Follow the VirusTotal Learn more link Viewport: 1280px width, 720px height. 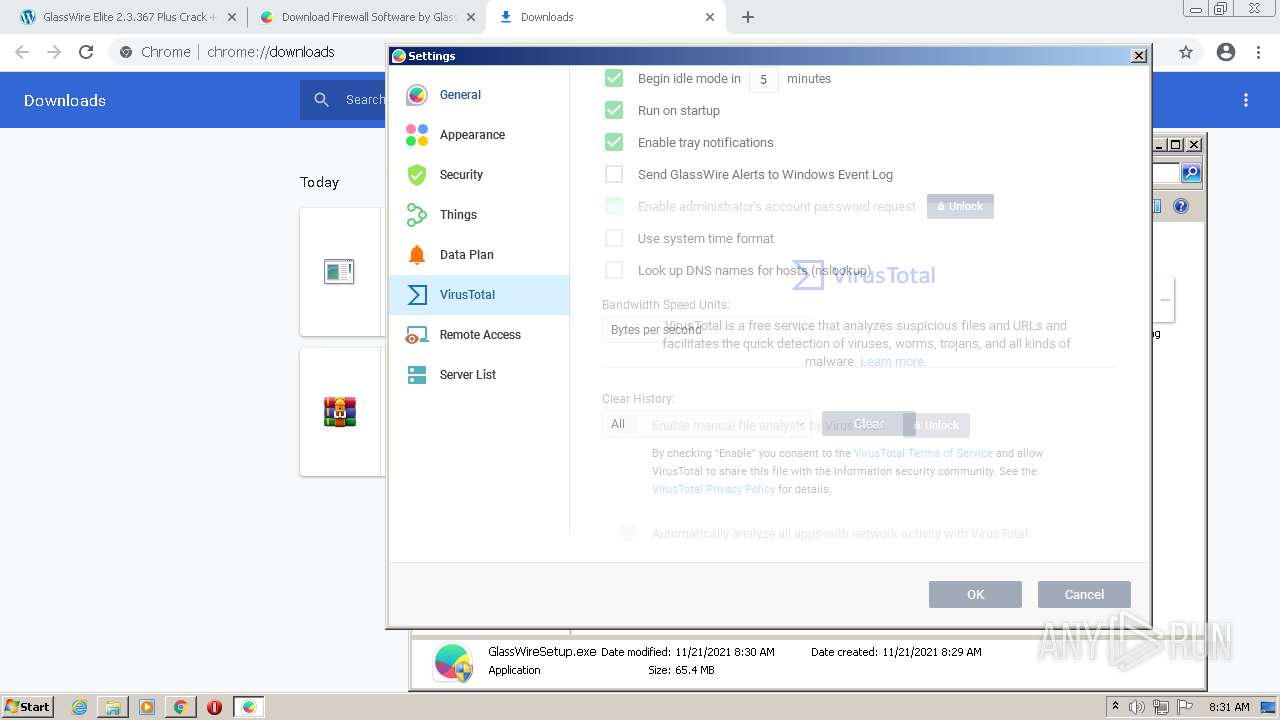tap(892, 362)
